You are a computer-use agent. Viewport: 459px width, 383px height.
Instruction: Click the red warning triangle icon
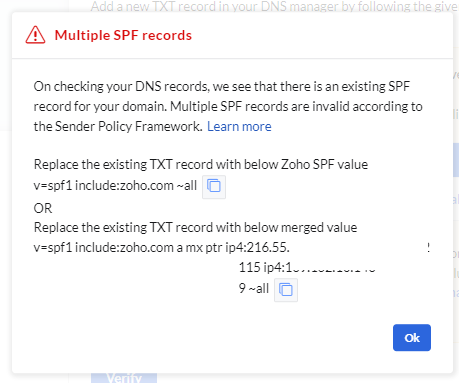pyautogui.click(x=35, y=35)
